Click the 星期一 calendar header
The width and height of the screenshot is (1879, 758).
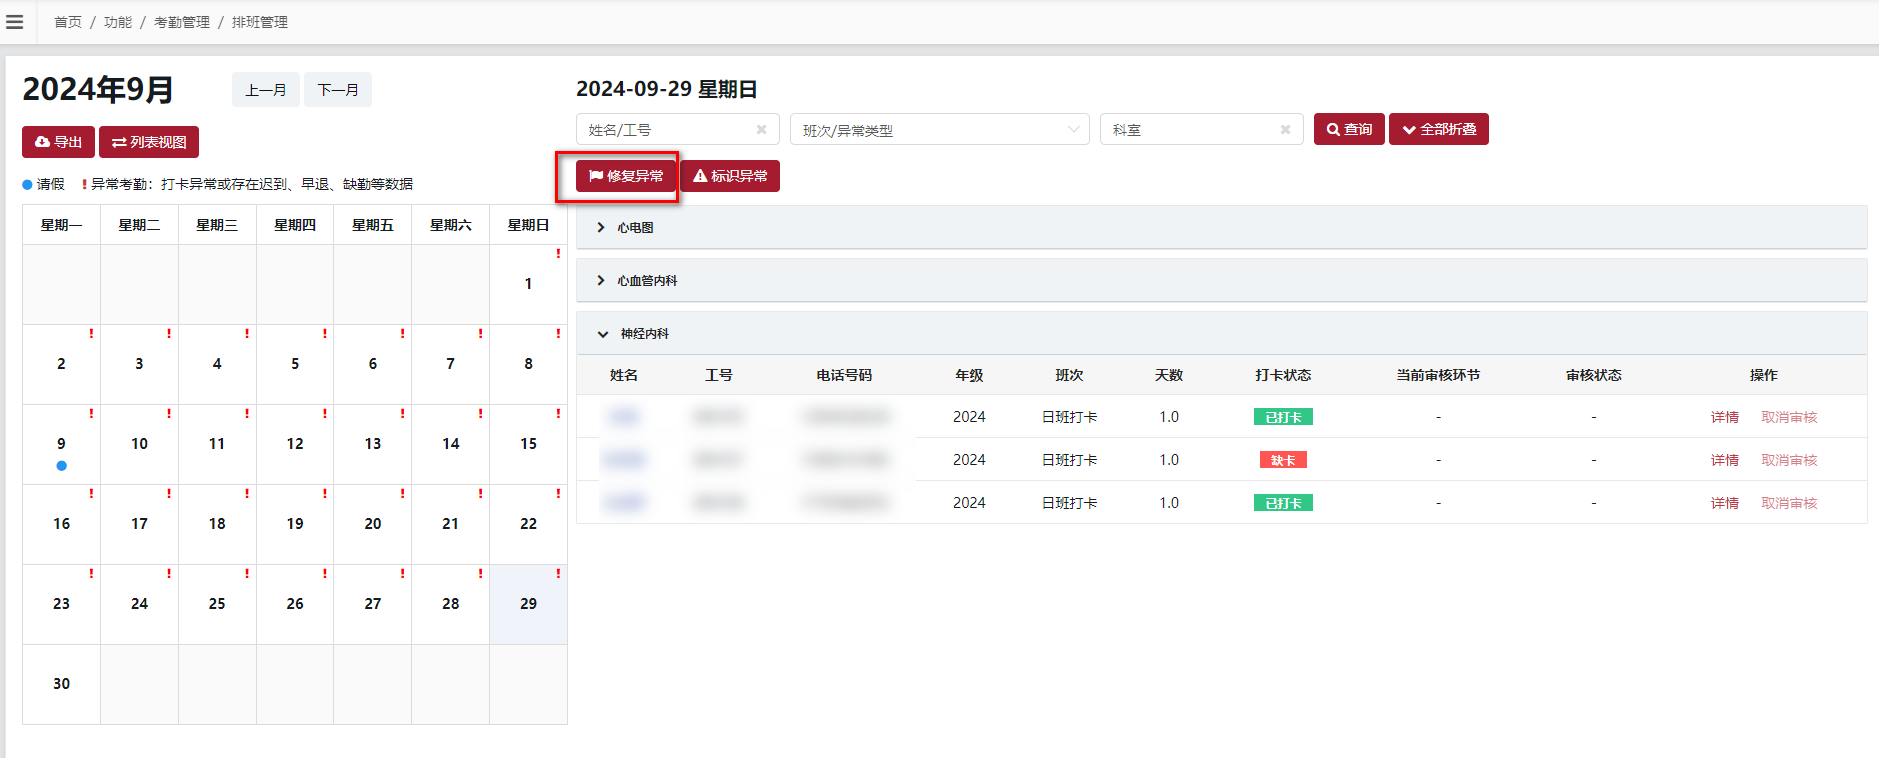61,225
